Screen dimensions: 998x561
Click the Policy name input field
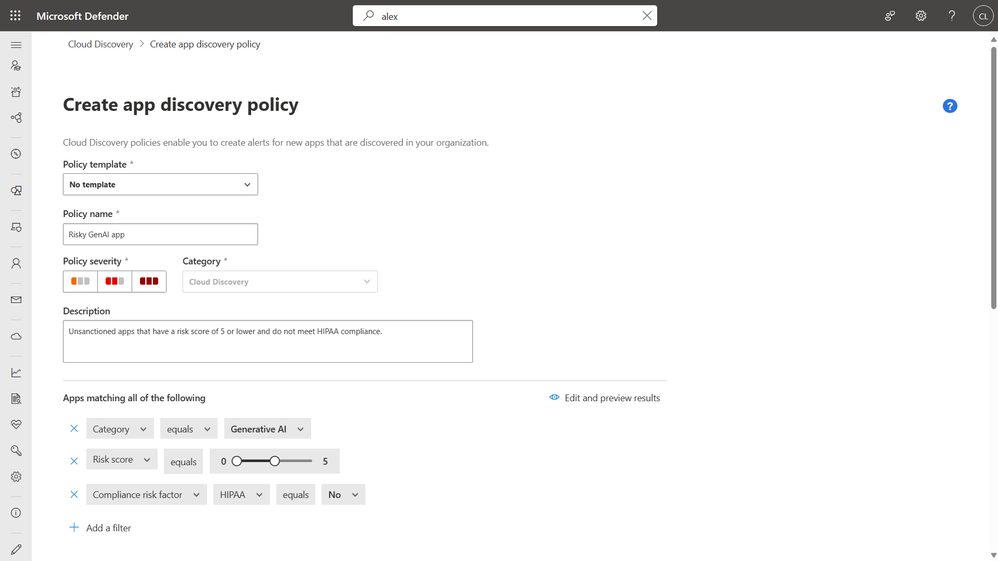pyautogui.click(x=160, y=234)
